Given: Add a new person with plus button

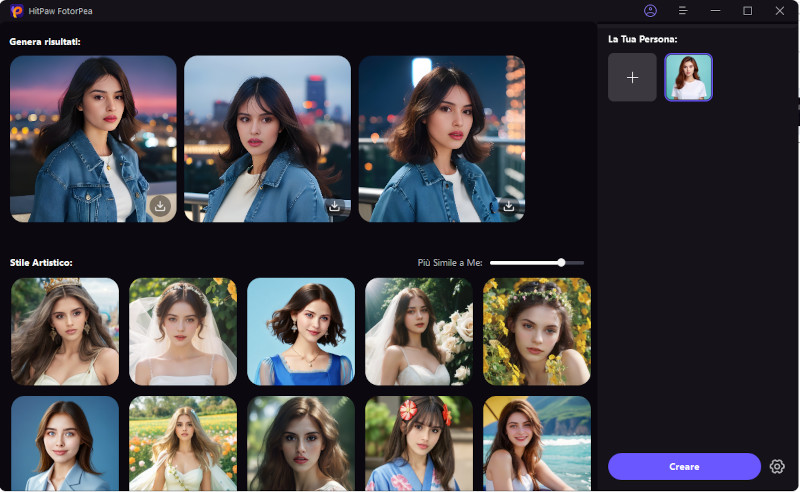Looking at the screenshot, I should pos(632,77).
